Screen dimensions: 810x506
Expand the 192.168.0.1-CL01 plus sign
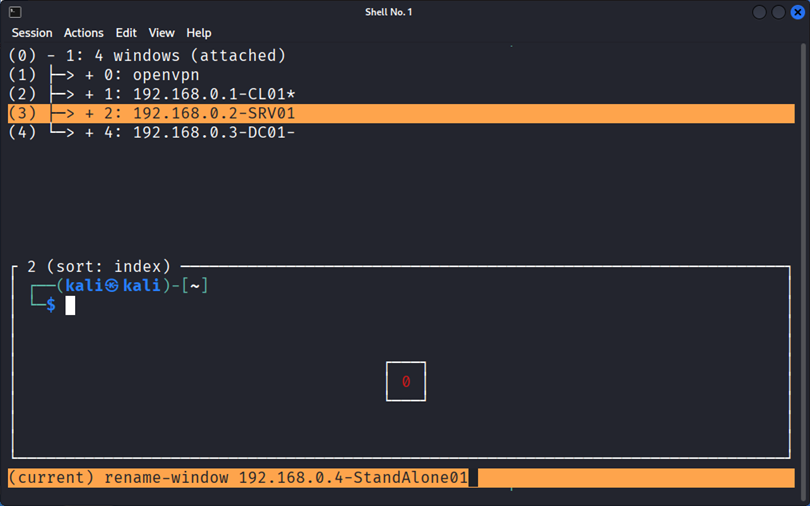[x=89, y=94]
